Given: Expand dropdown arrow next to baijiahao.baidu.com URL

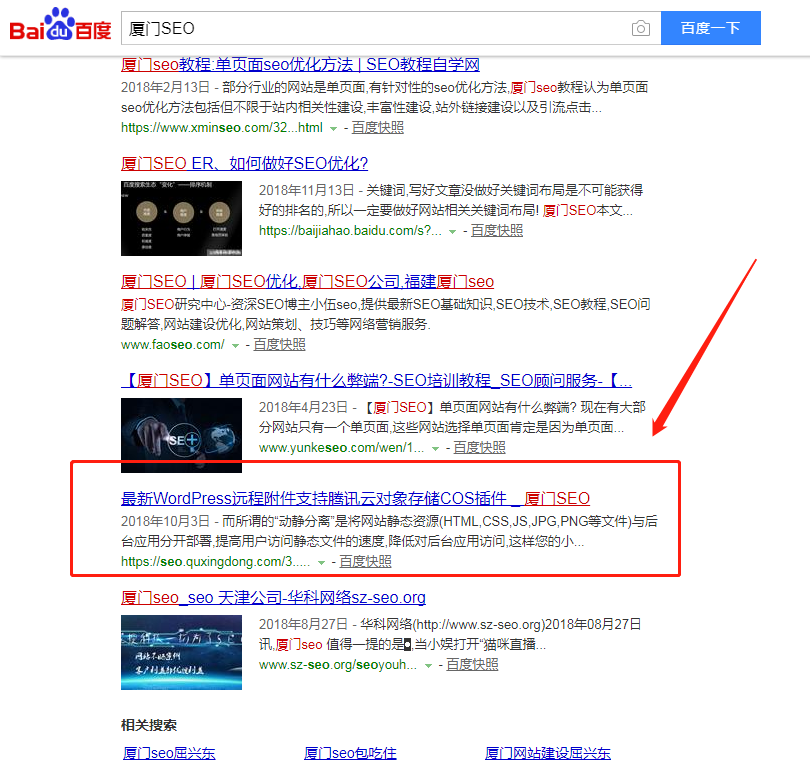Looking at the screenshot, I should coord(453,232).
